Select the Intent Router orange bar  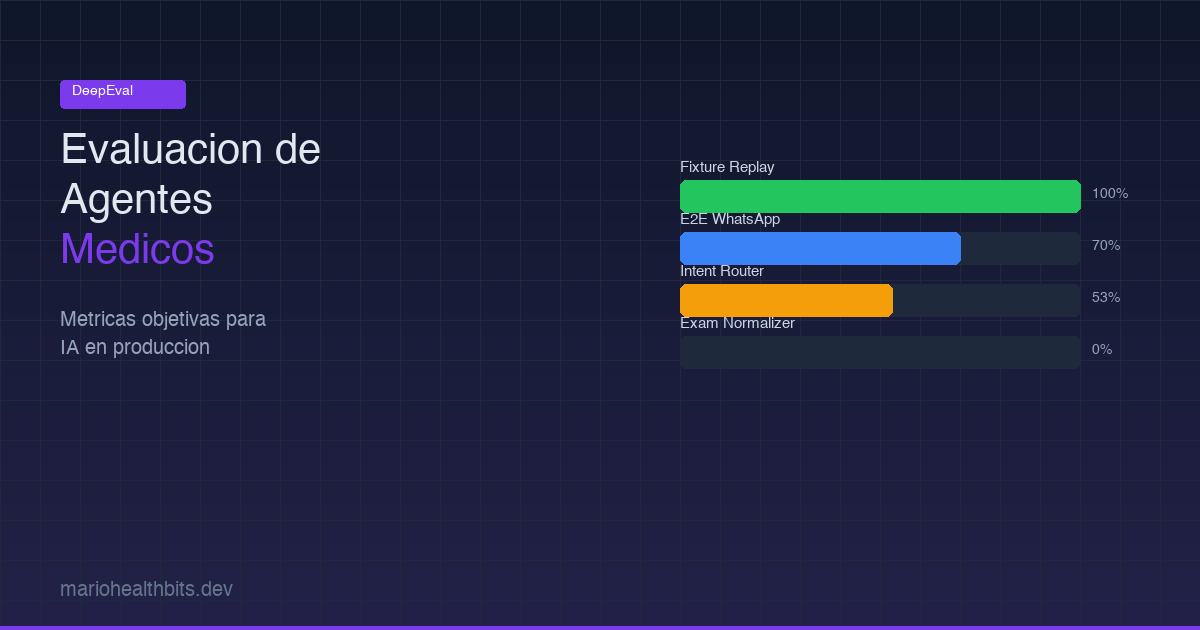coord(786,300)
